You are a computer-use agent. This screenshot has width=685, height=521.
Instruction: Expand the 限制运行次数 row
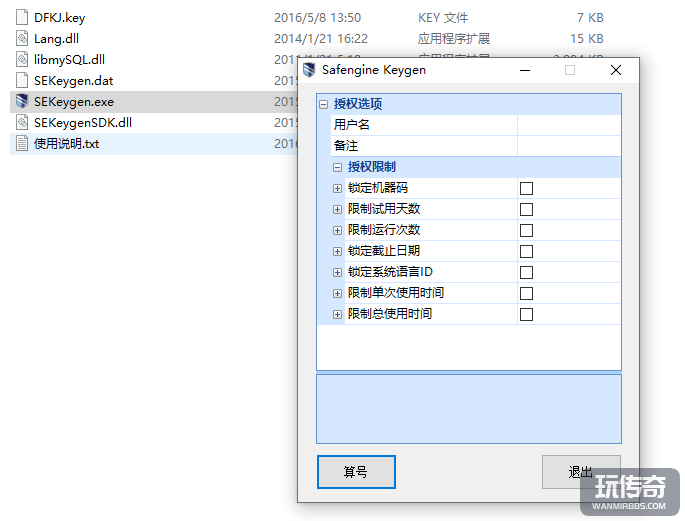[337, 230]
